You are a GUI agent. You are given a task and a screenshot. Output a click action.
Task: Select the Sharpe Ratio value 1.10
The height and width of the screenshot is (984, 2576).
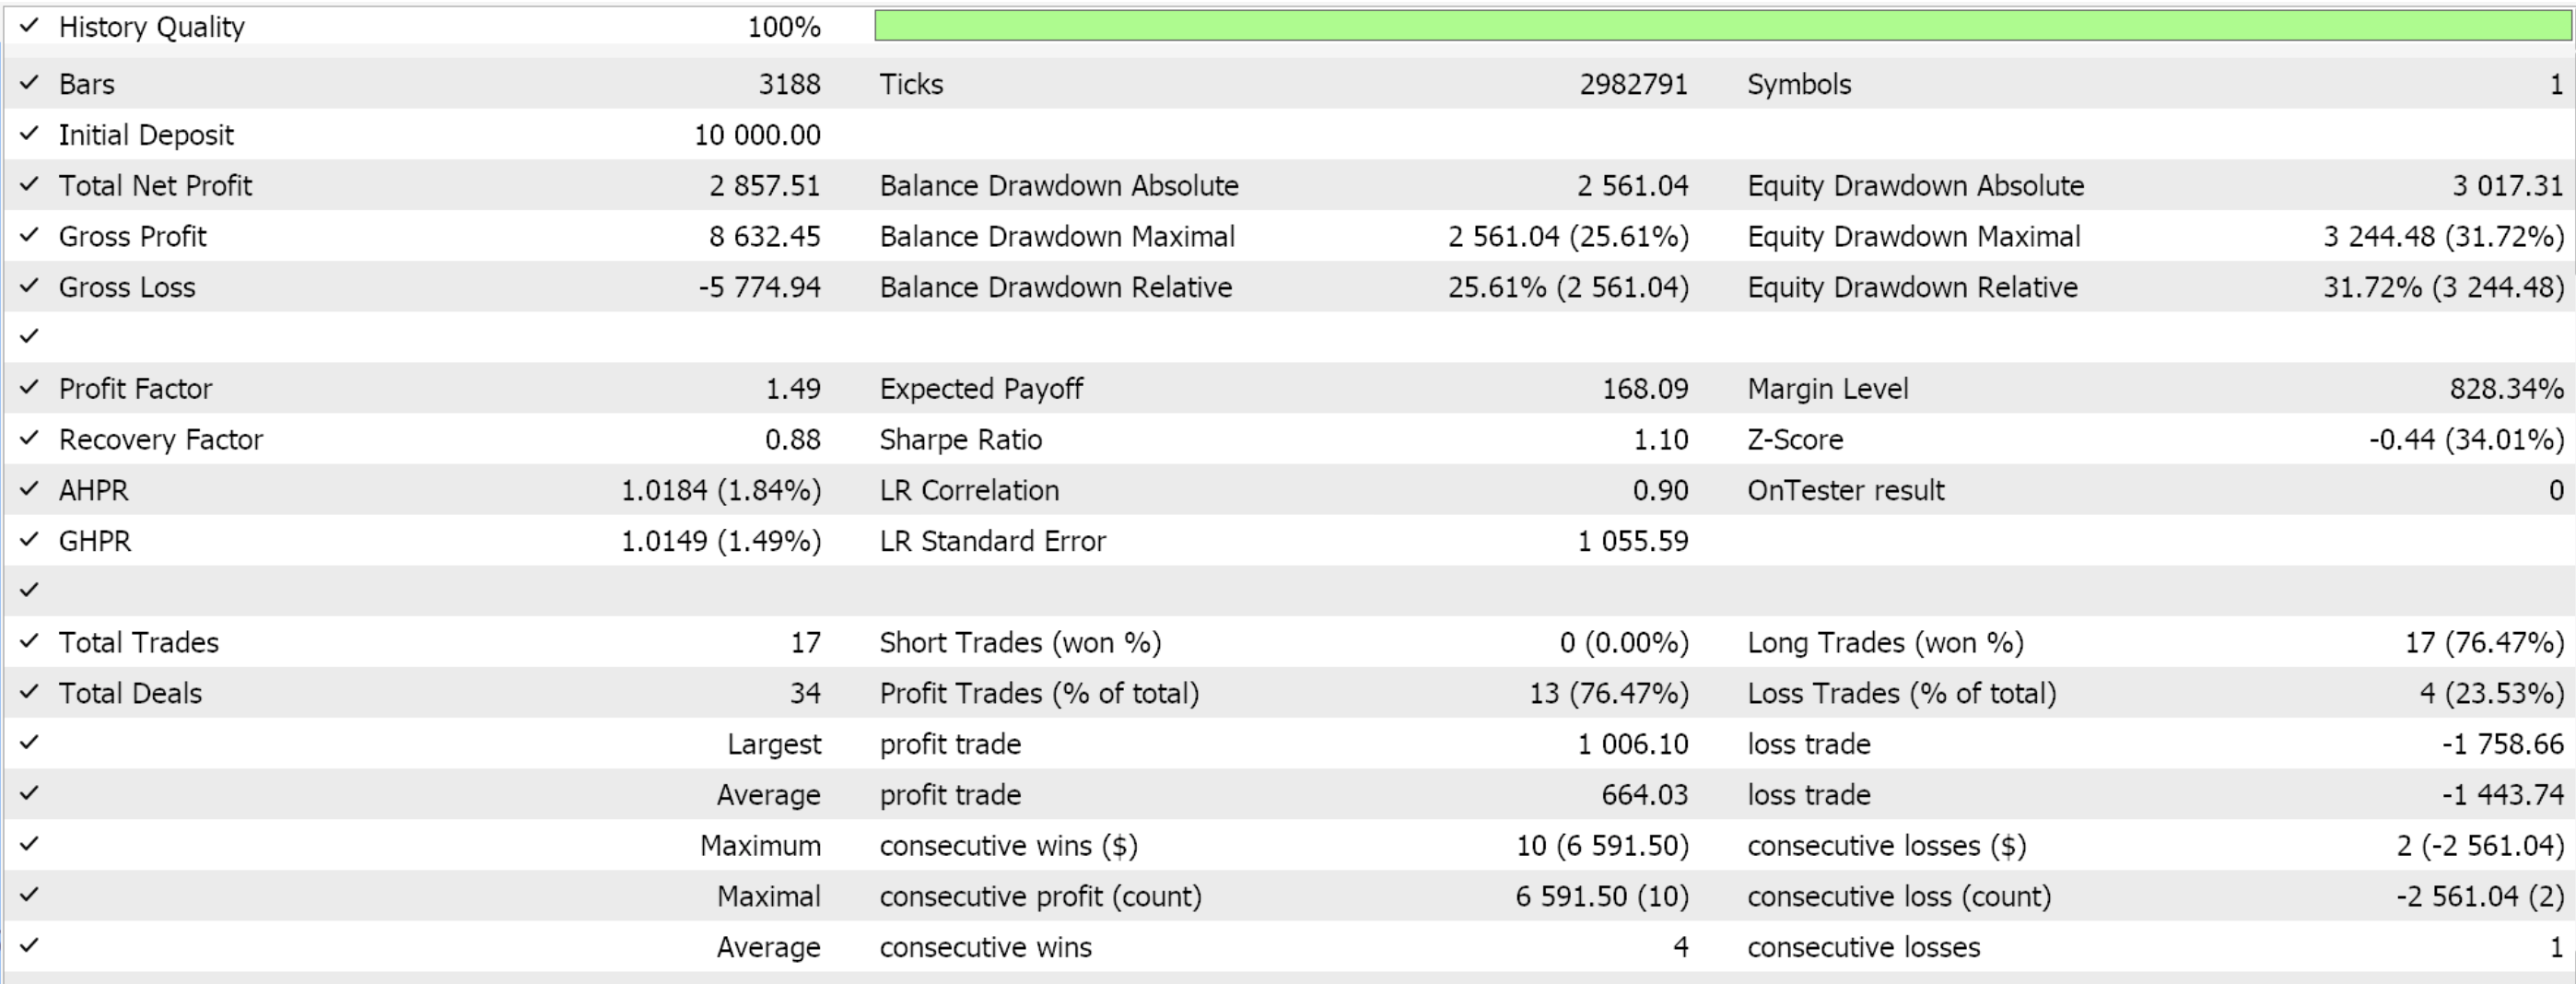1661,440
